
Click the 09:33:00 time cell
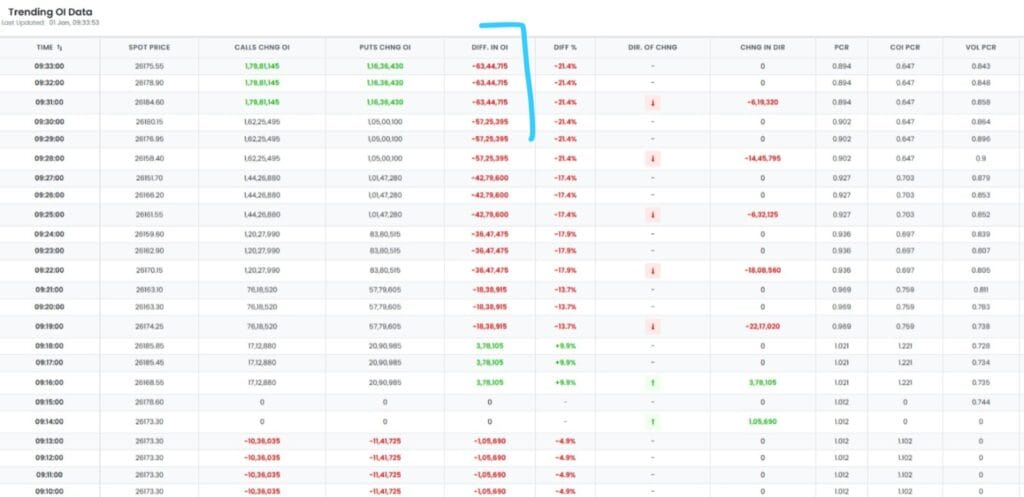click(50, 66)
